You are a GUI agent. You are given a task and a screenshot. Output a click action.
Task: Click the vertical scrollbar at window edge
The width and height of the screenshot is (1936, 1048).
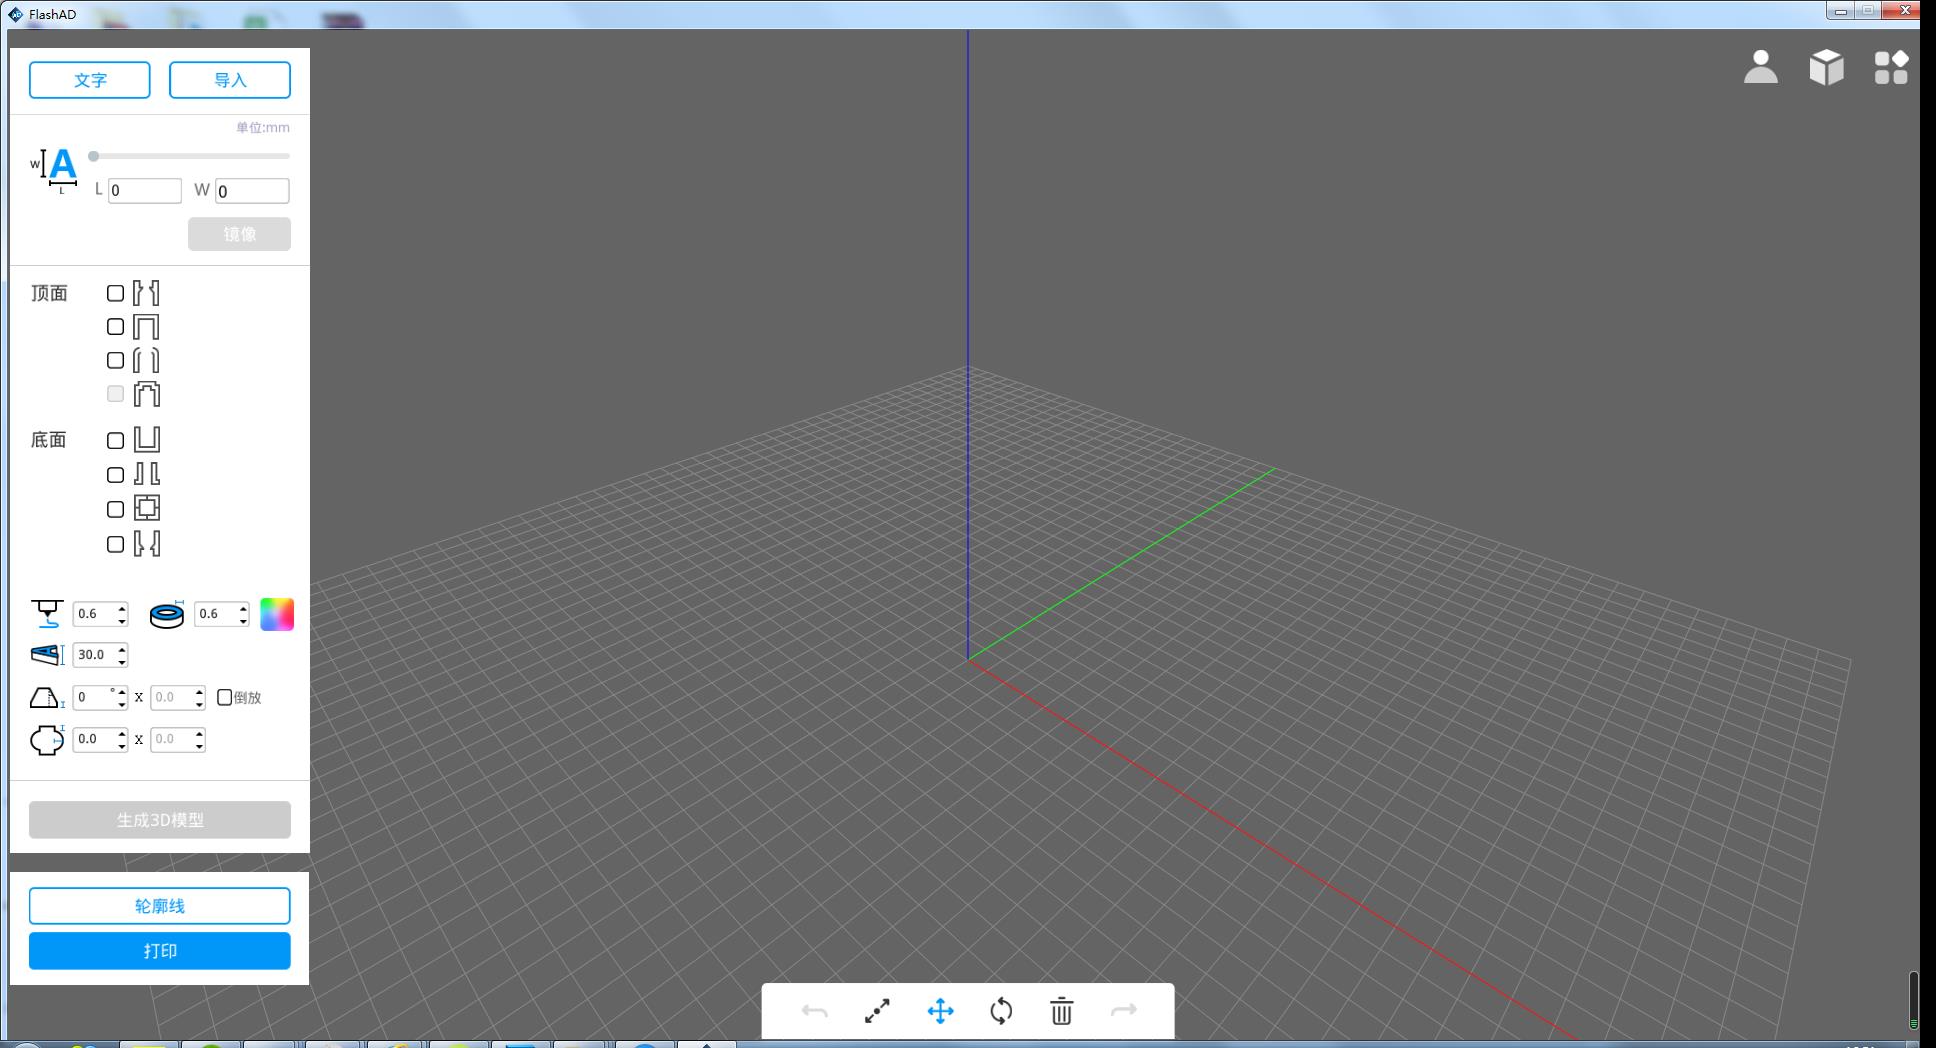click(1913, 998)
